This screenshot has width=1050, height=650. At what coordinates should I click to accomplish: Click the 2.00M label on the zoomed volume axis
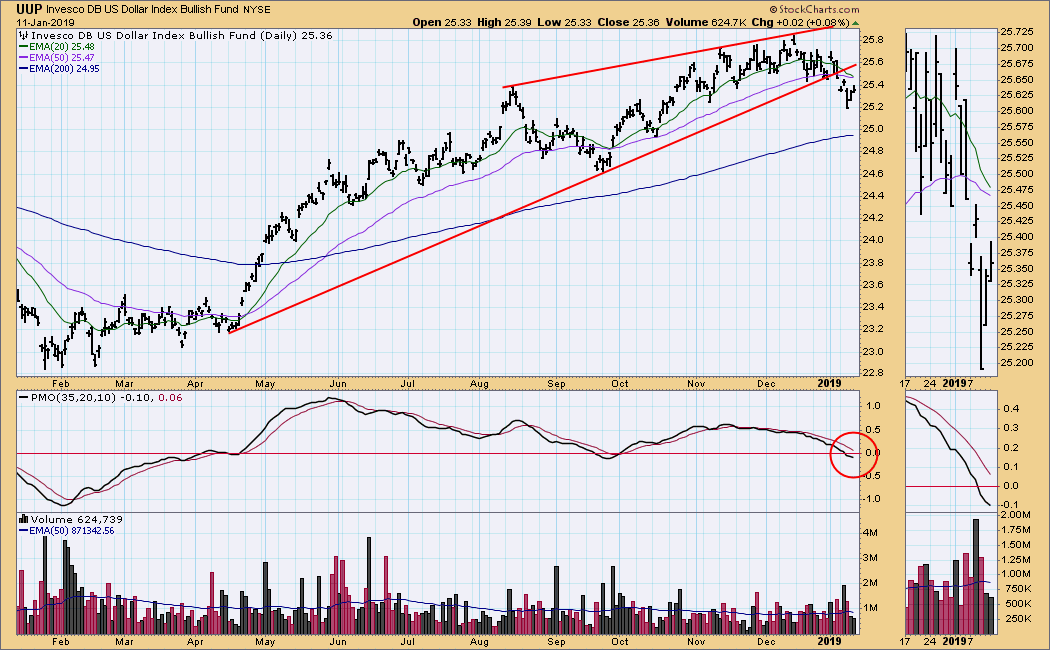(1016, 515)
